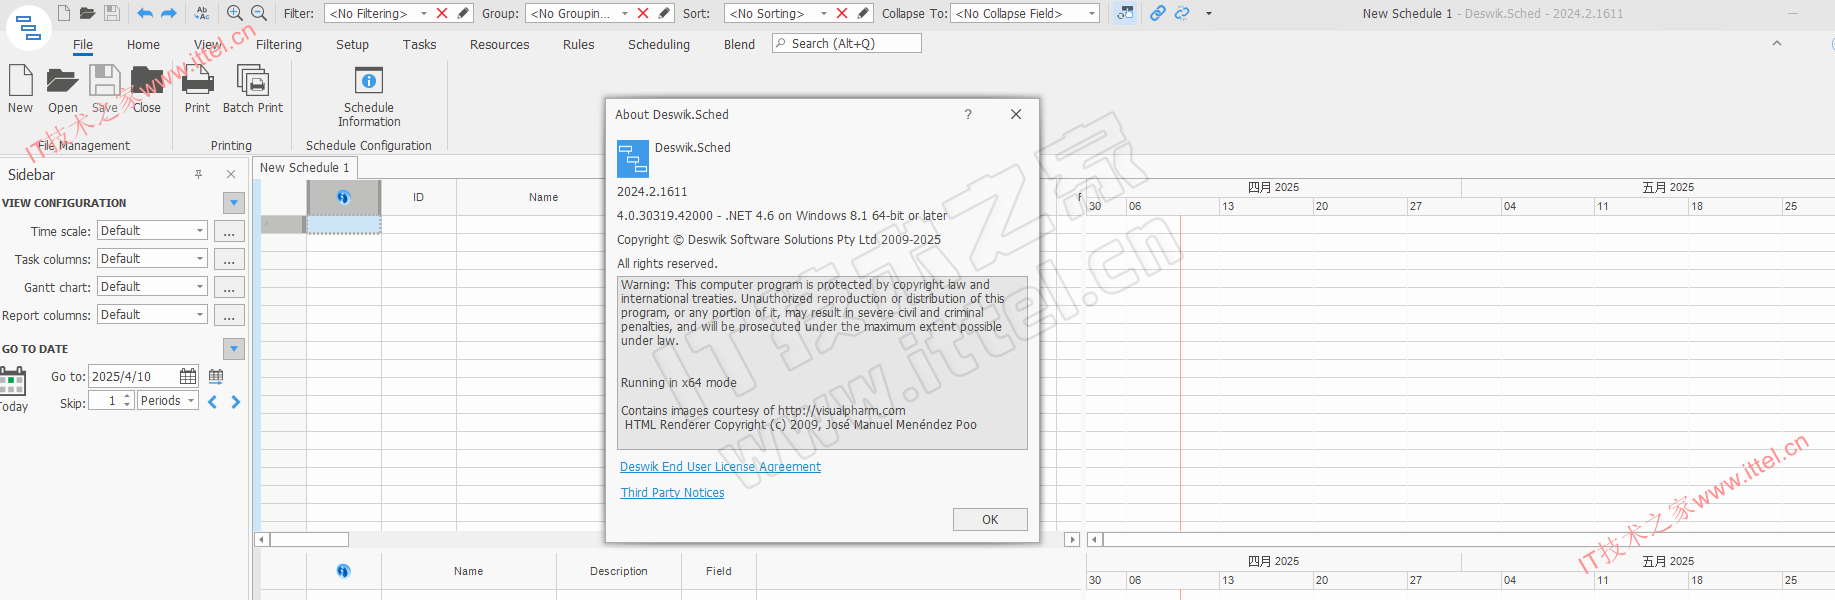
Task: Clear the filter with the red X
Action: (x=442, y=13)
